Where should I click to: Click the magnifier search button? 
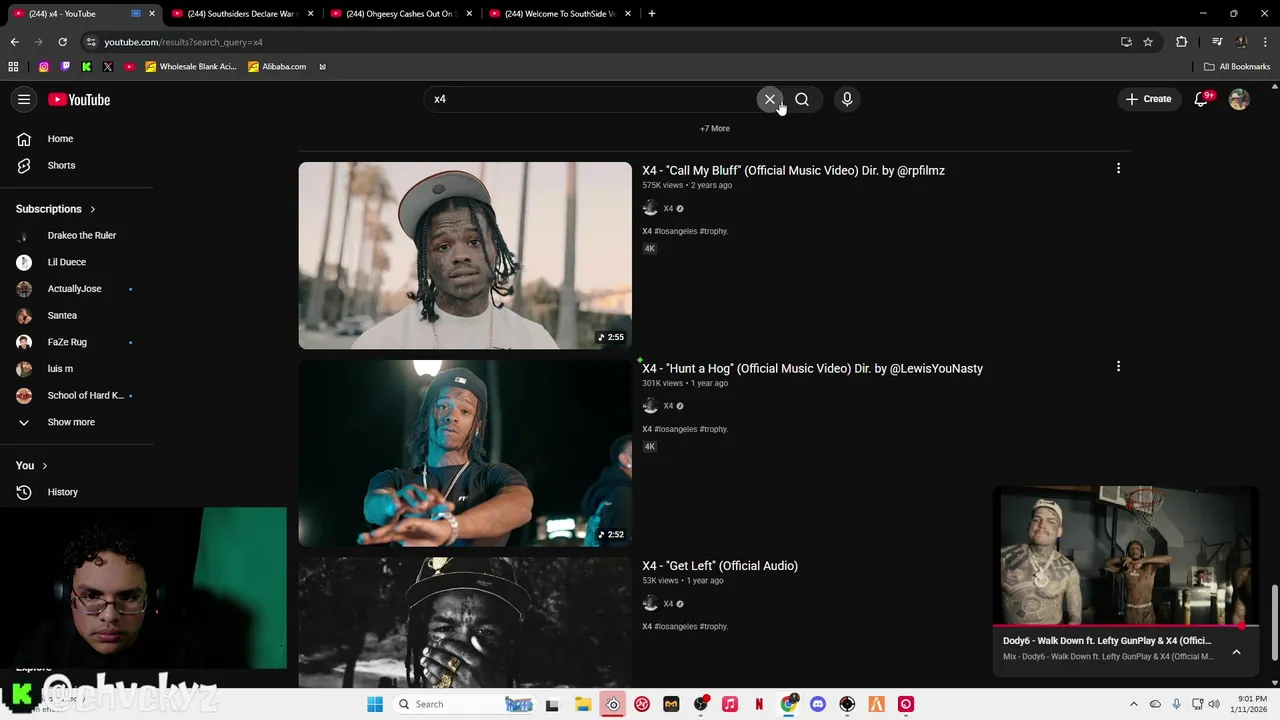(802, 99)
